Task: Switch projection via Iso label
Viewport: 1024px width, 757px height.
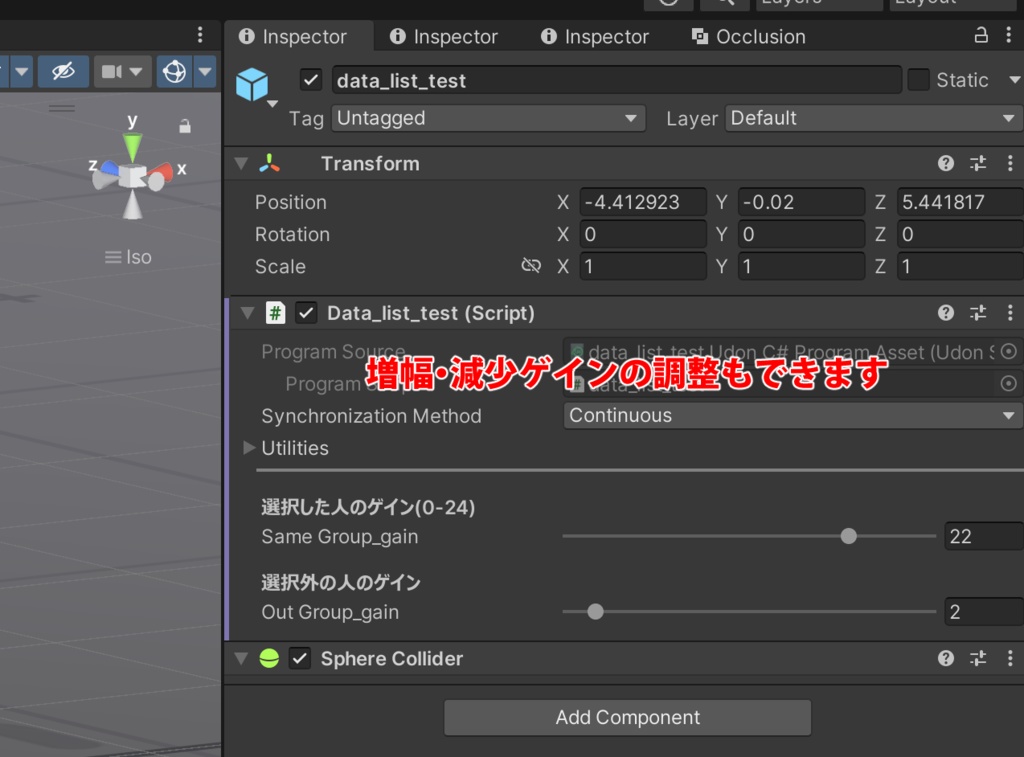Action: [128, 257]
